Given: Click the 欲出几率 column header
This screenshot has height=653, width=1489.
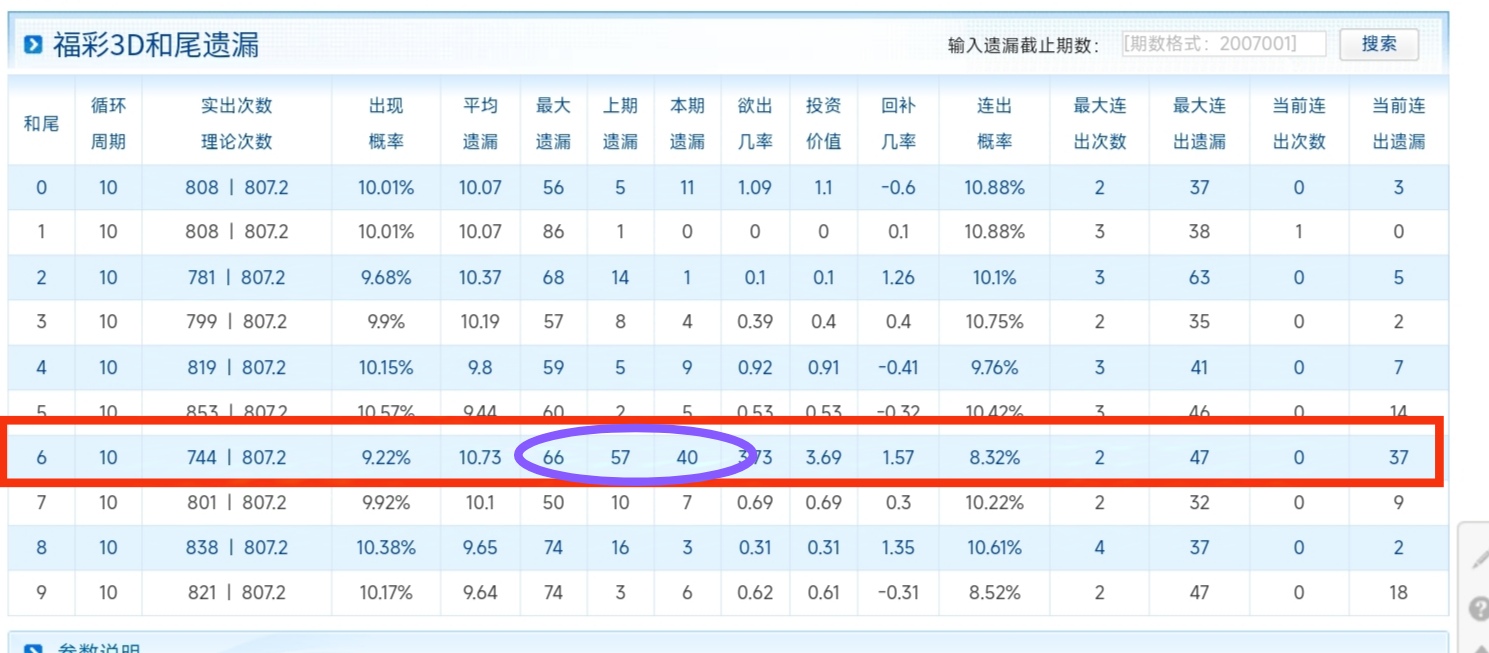Looking at the screenshot, I should pyautogui.click(x=755, y=123).
